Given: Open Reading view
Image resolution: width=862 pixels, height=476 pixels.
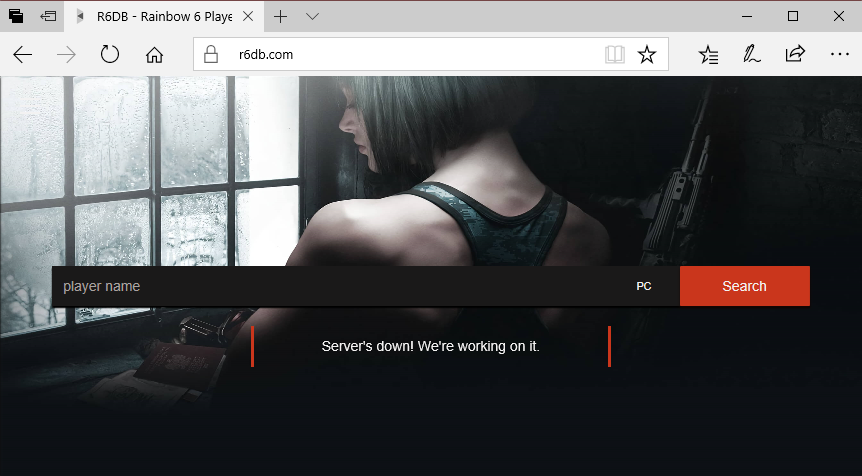Looking at the screenshot, I should tap(615, 54).
